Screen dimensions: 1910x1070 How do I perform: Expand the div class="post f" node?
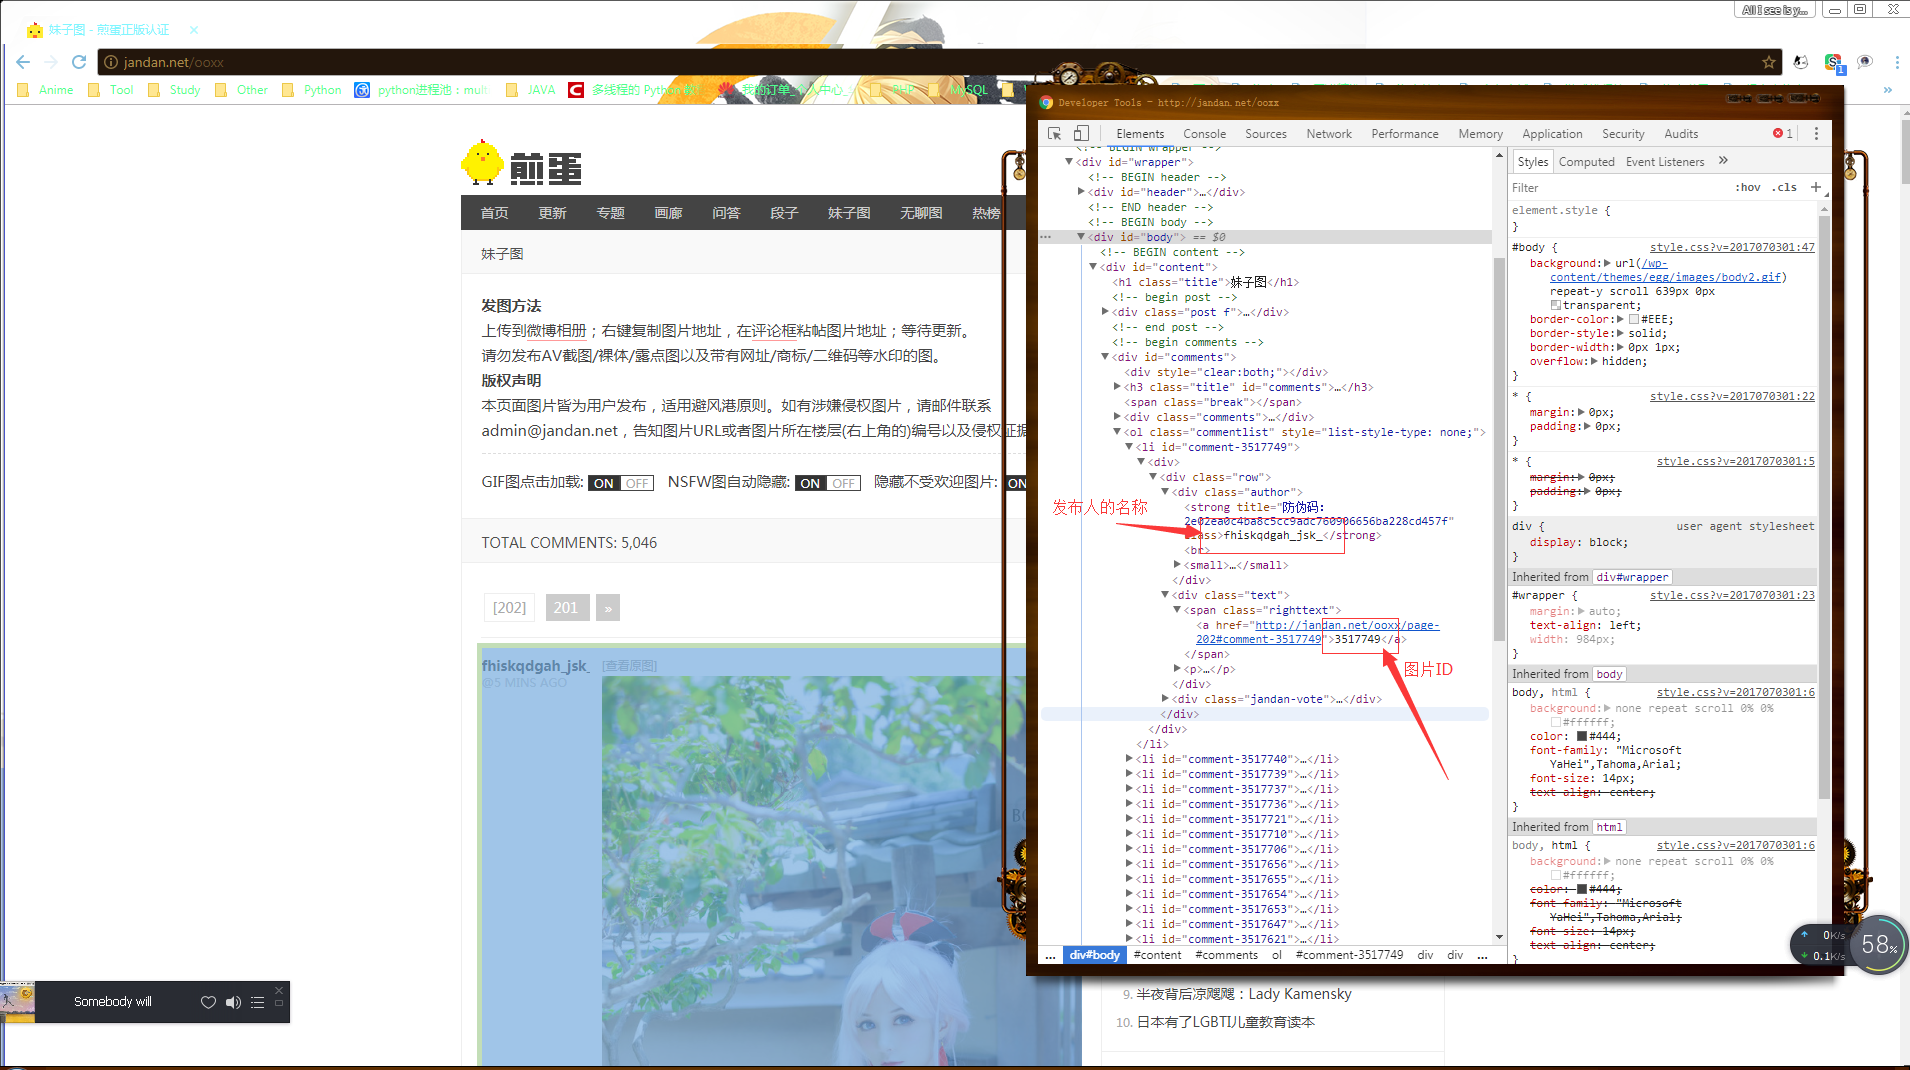tap(1105, 312)
